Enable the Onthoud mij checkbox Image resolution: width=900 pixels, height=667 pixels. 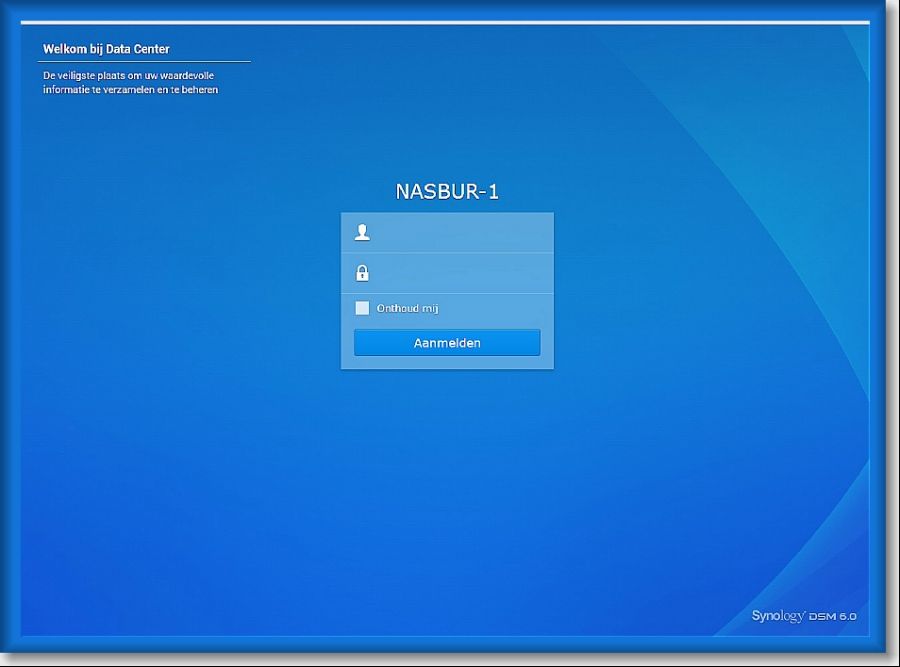[362, 308]
